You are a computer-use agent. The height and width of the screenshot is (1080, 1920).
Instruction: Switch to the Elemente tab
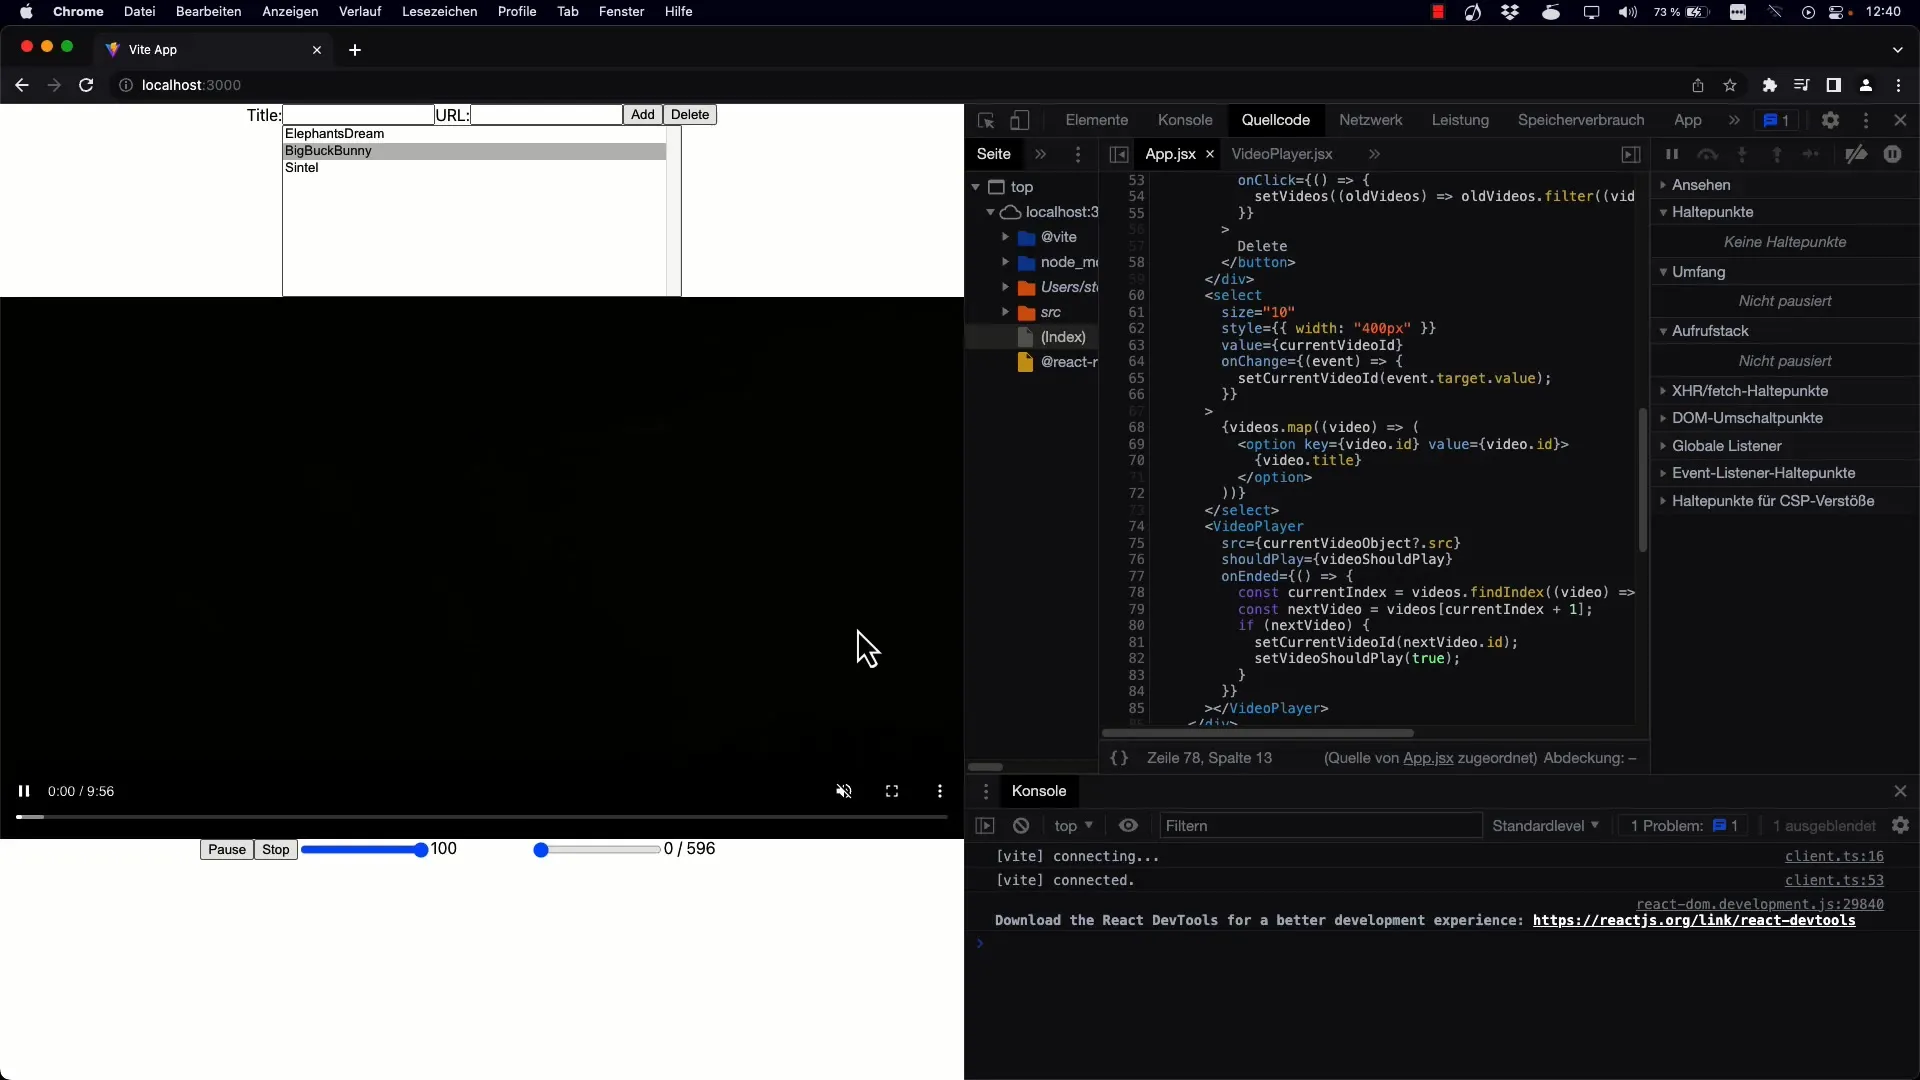tap(1097, 120)
